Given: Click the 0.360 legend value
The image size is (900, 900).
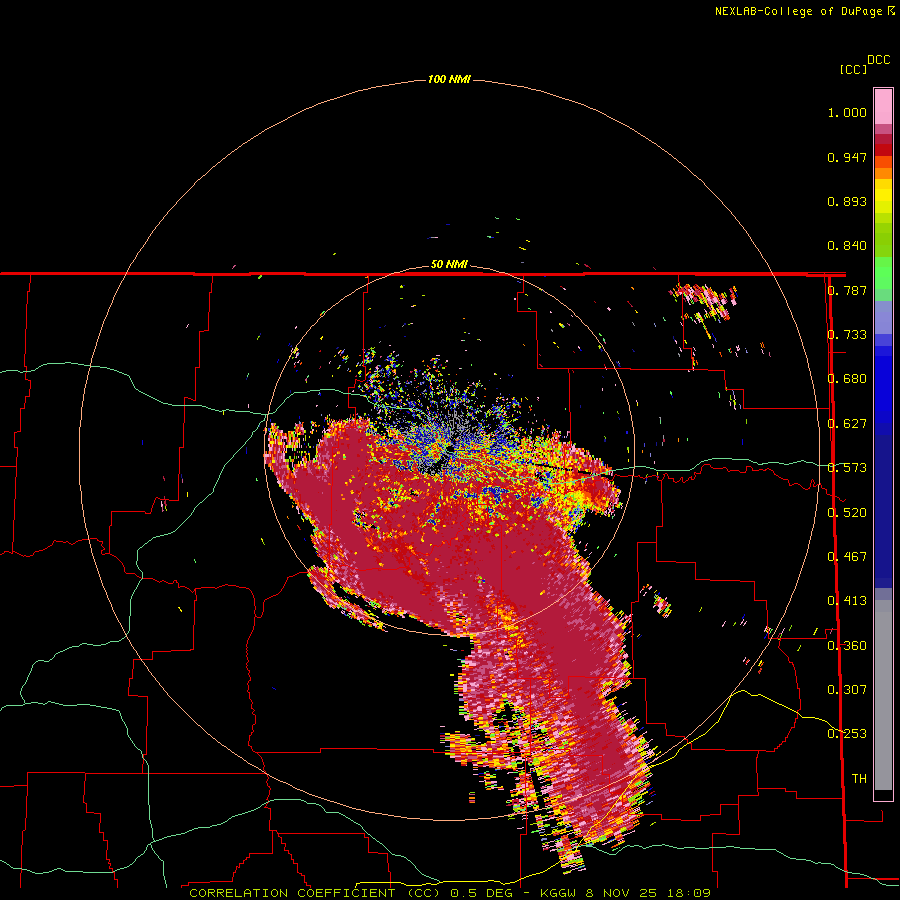Looking at the screenshot, I should click(847, 646).
